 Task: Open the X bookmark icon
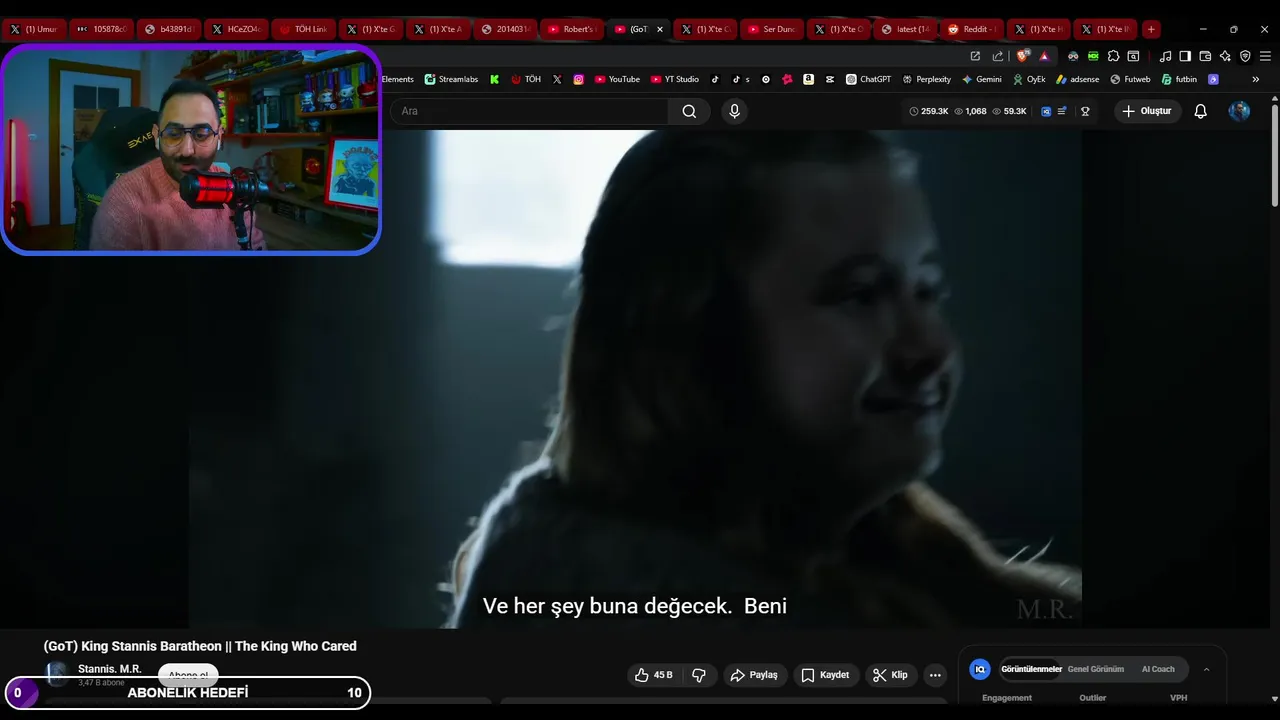557,79
